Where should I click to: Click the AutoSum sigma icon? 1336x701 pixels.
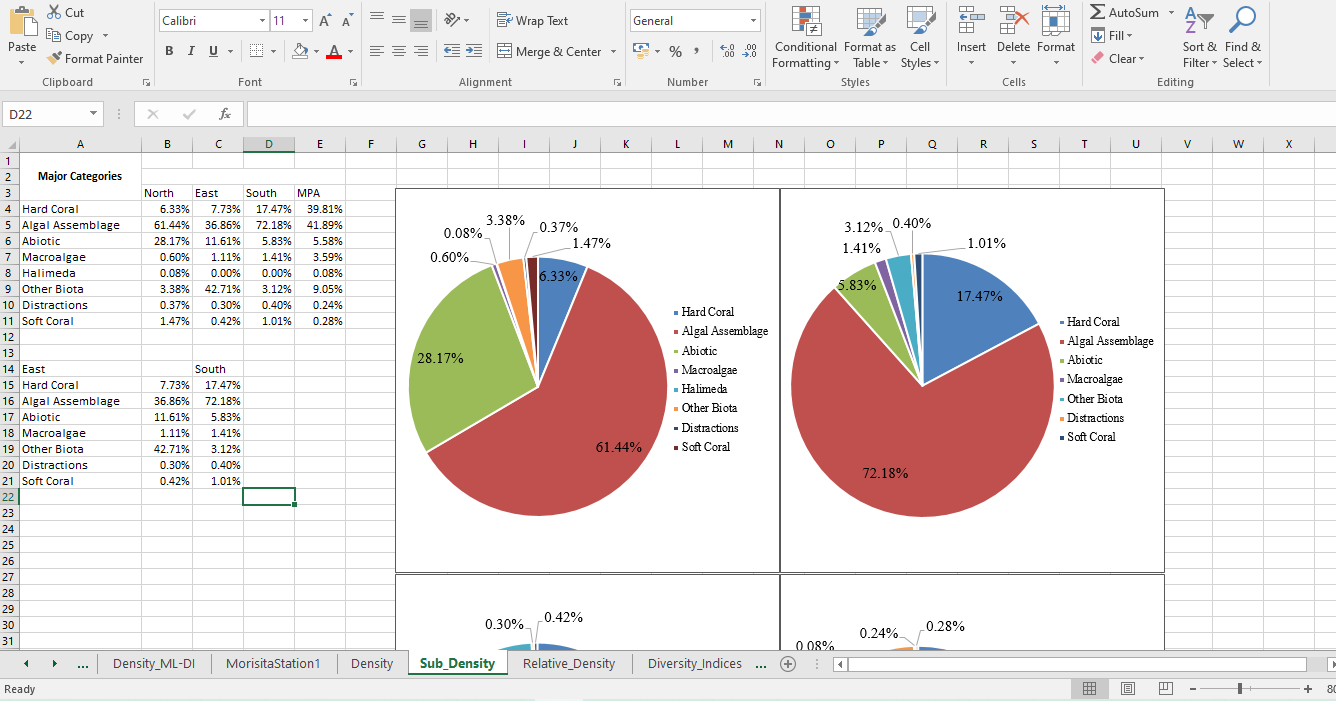[1098, 12]
